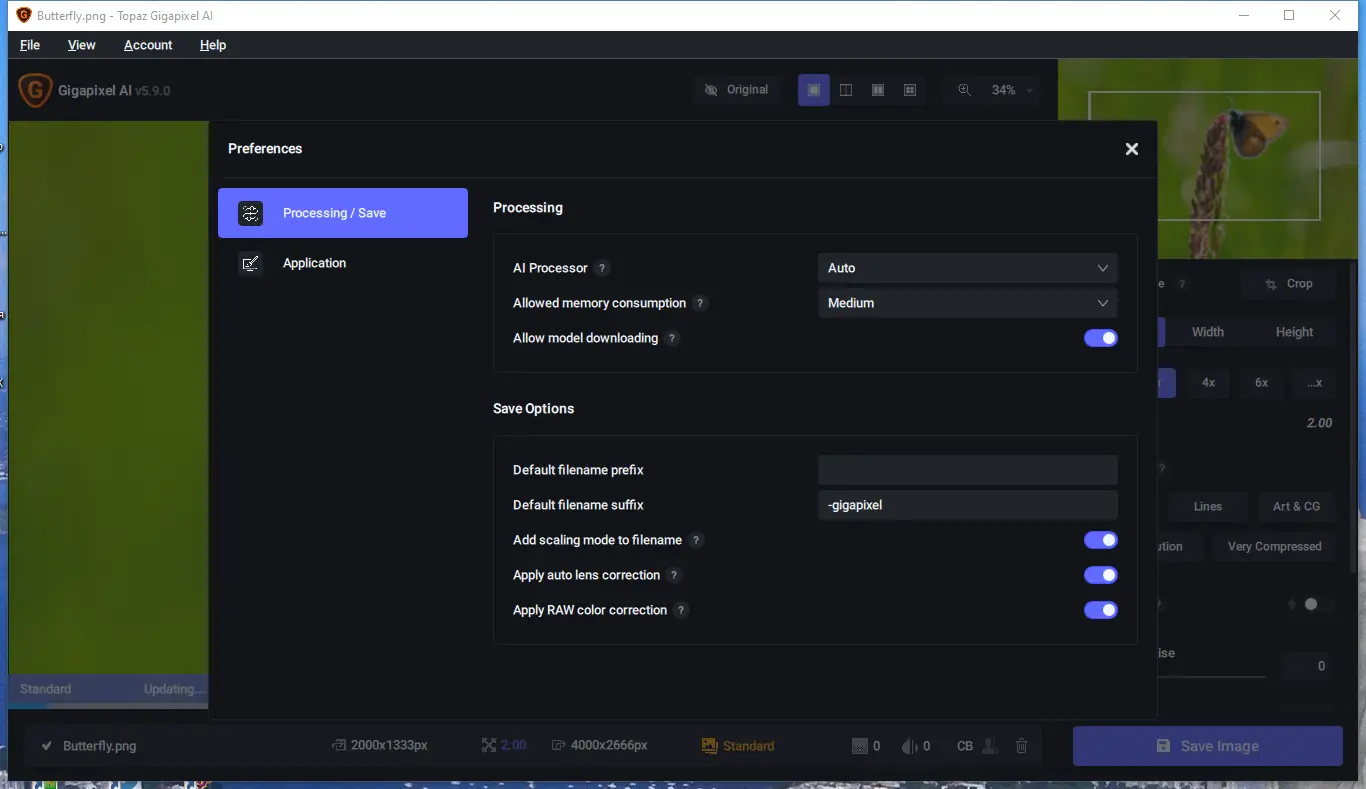Click the Gigapixel AI logo
Viewport: 1366px width, 789px height.
tap(35, 90)
